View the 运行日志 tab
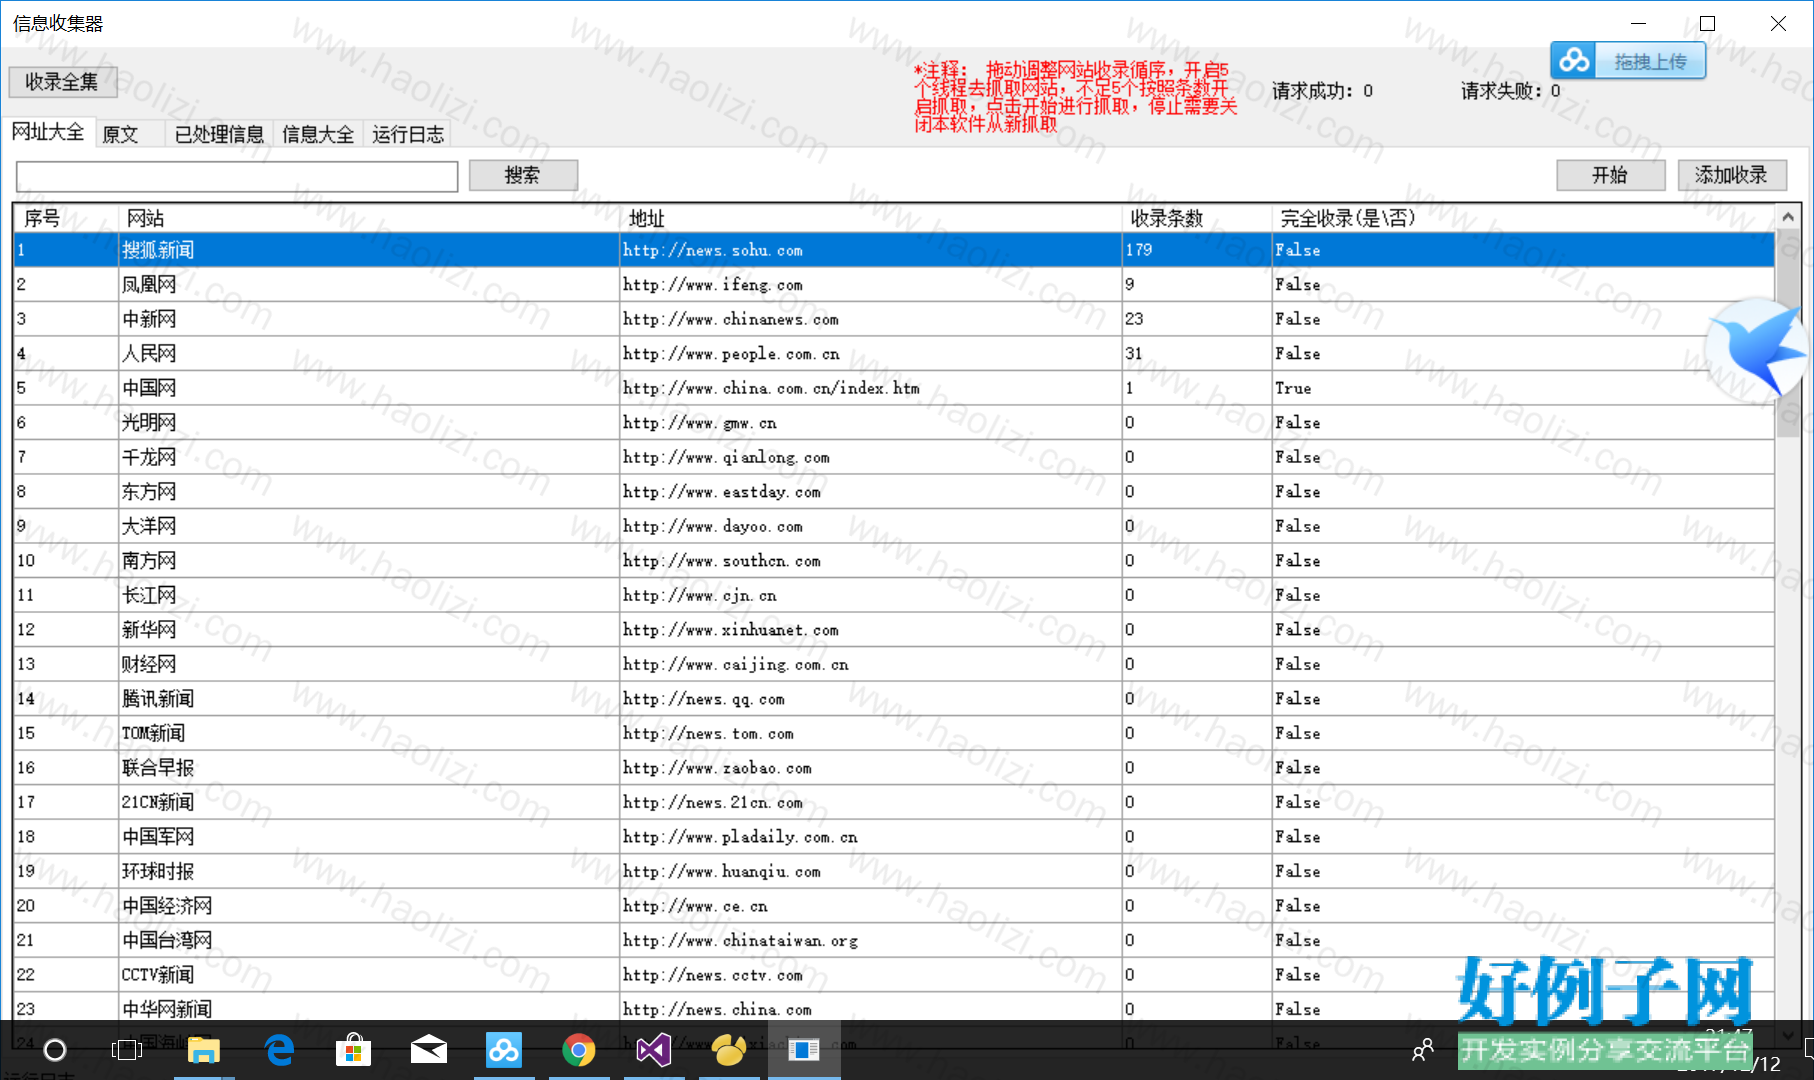 408,134
